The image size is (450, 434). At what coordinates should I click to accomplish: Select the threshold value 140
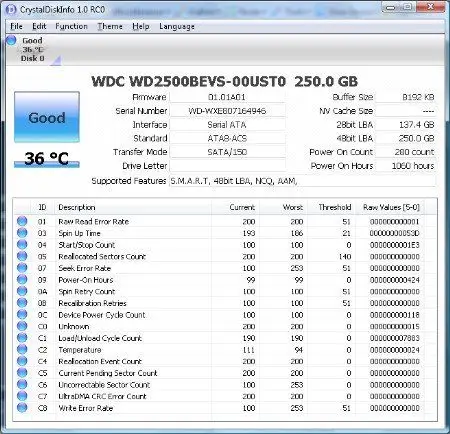(345, 256)
